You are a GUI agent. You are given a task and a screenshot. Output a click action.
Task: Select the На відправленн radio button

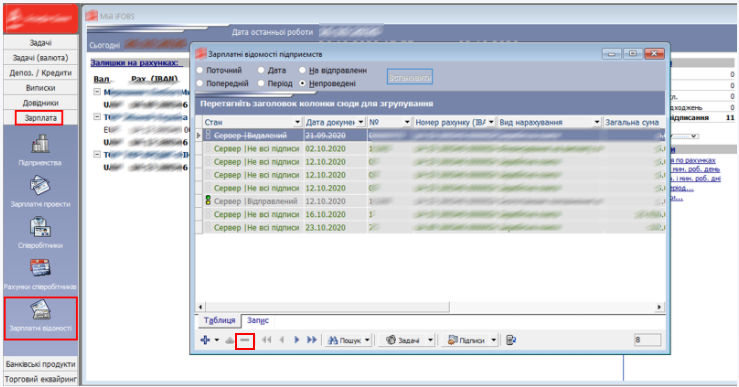coord(303,70)
